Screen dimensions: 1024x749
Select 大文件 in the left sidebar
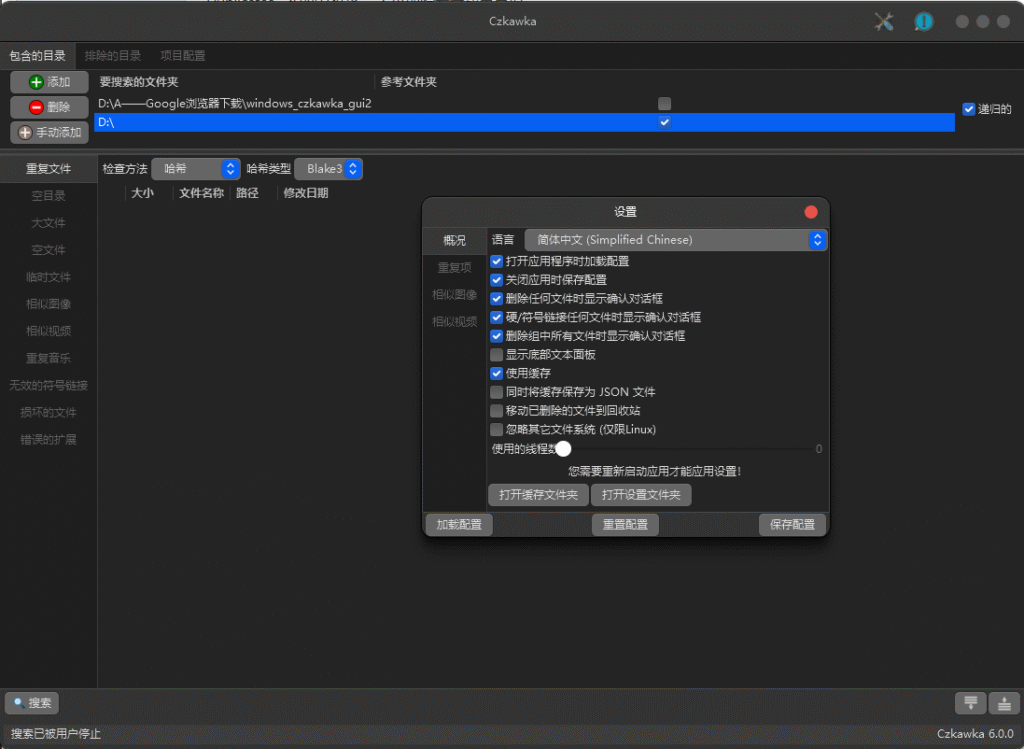point(48,223)
